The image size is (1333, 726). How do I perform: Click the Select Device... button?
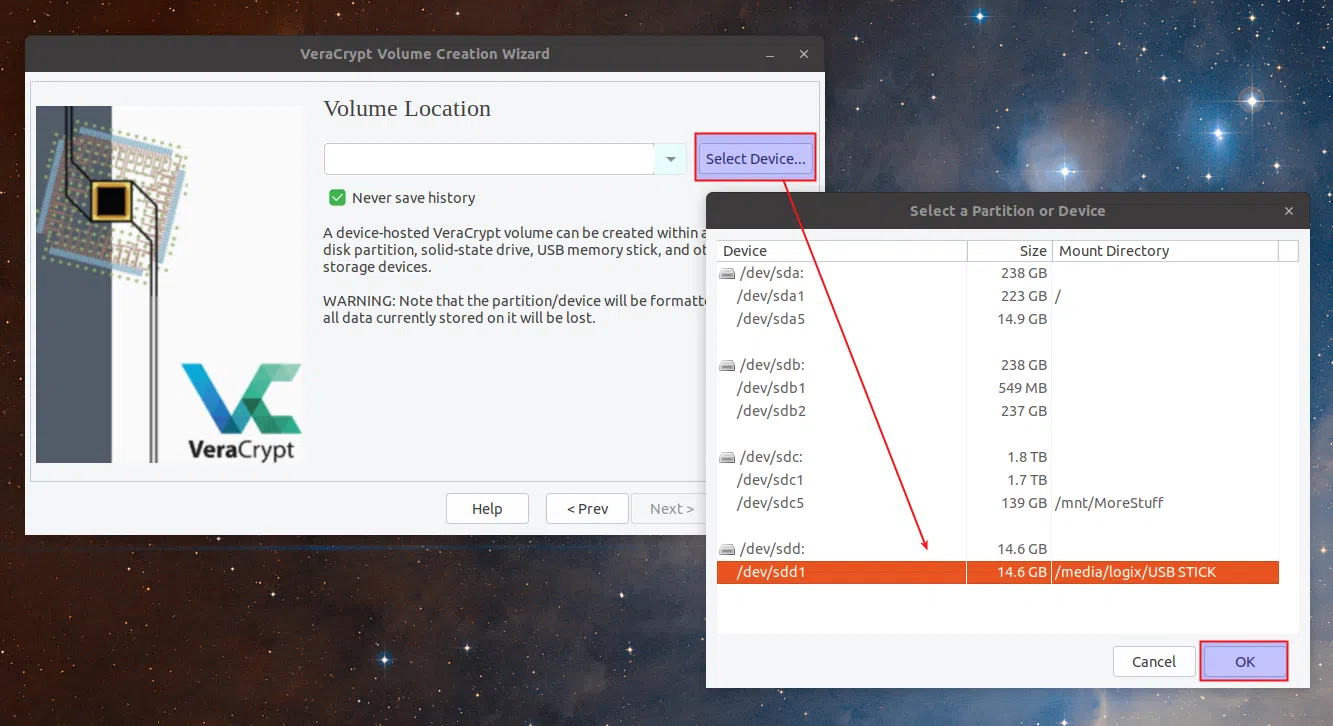point(756,158)
